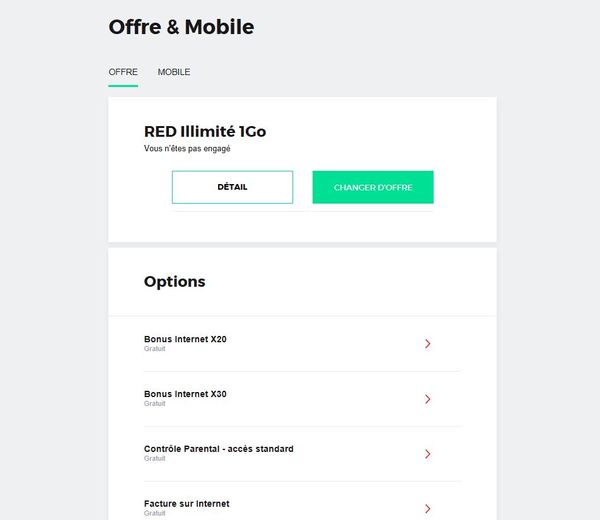Image resolution: width=600 pixels, height=520 pixels.
Task: Click Gratuit under Bonus Internet X30
Action: pyautogui.click(x=154, y=404)
